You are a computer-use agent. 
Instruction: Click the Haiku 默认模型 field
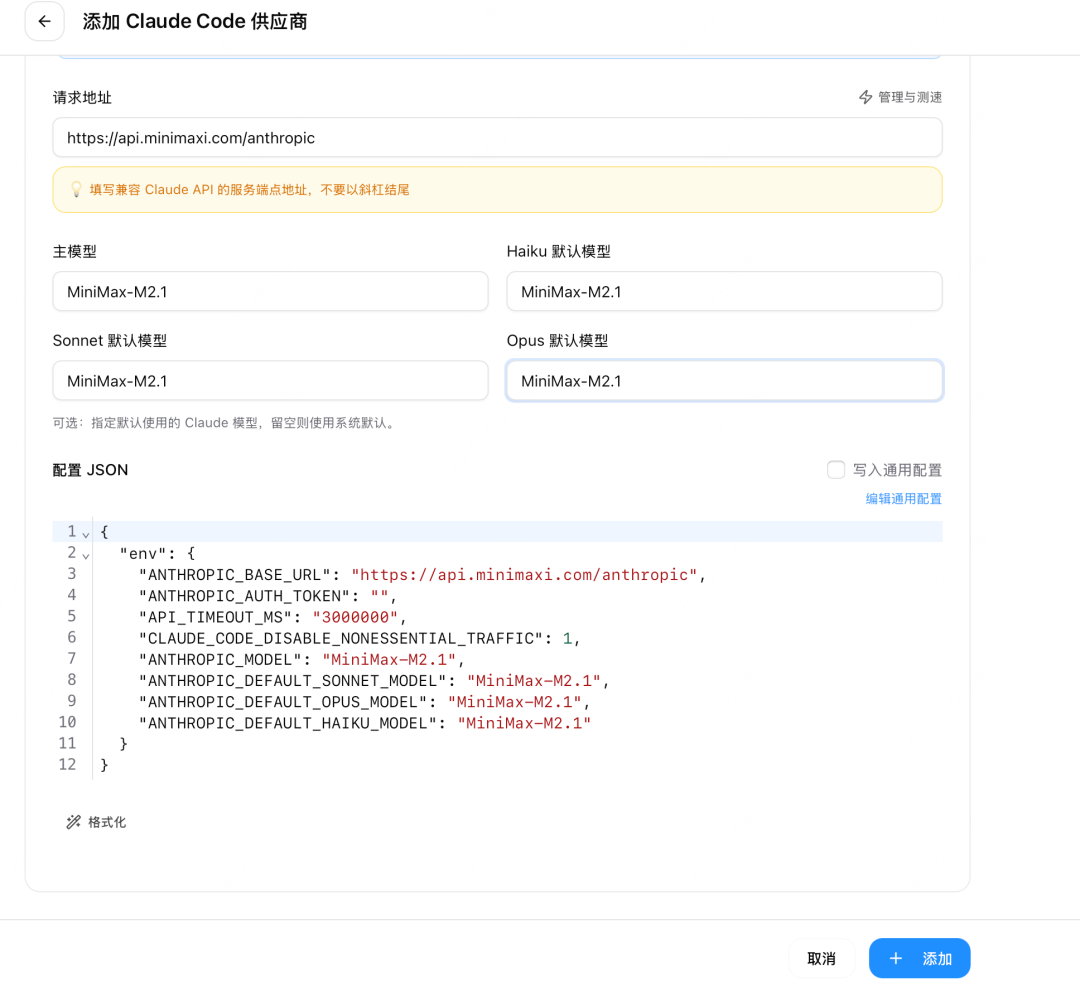coord(724,291)
